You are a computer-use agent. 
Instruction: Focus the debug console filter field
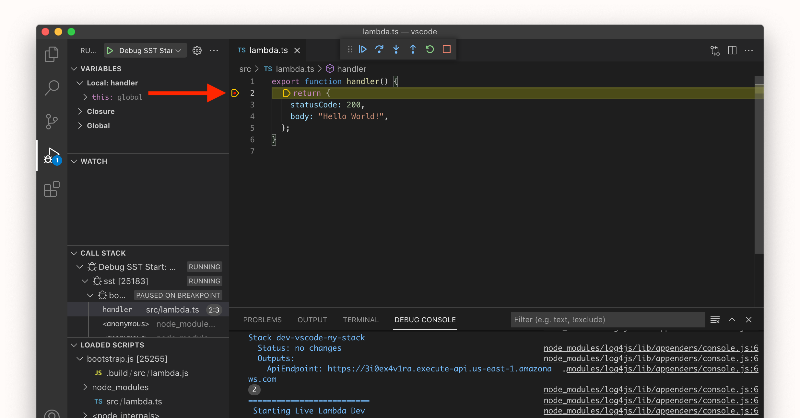click(608, 319)
